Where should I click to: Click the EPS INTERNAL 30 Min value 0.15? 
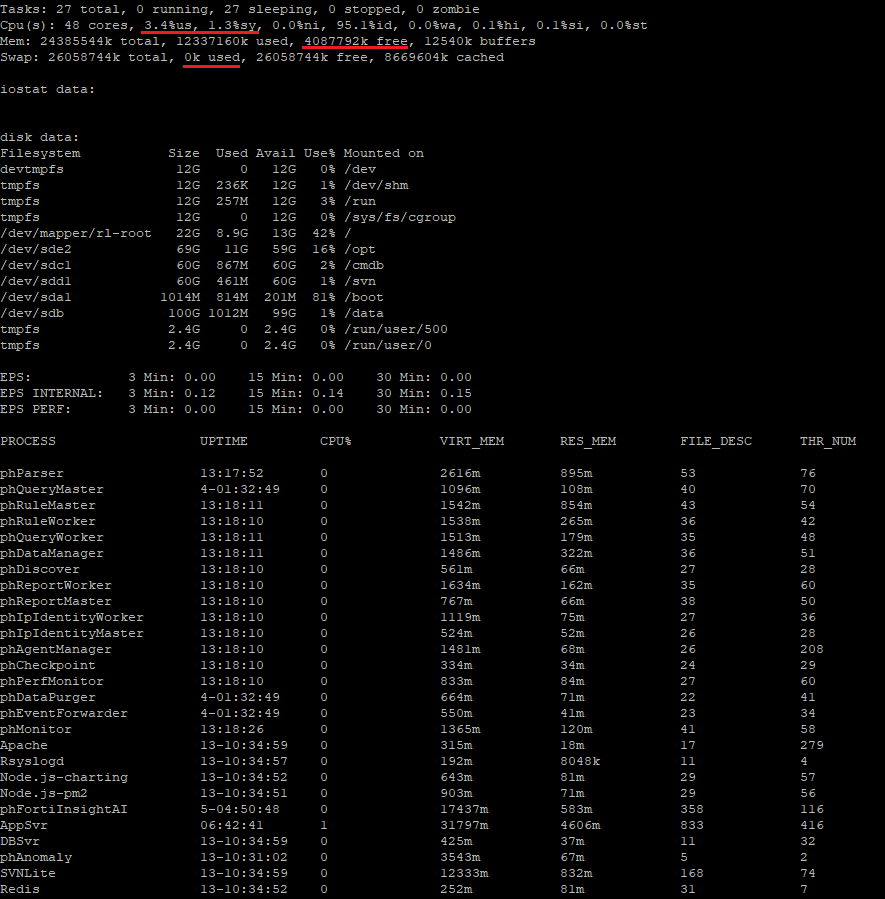(456, 394)
